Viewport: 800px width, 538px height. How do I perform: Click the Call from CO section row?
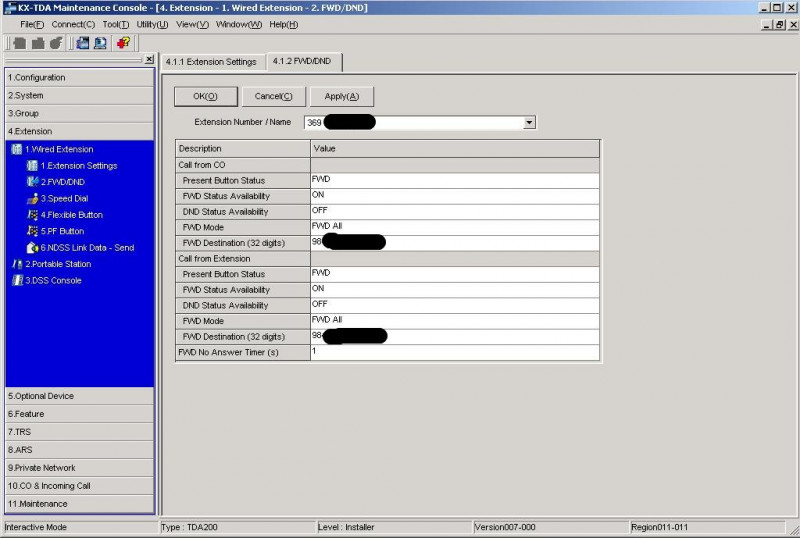pos(387,165)
